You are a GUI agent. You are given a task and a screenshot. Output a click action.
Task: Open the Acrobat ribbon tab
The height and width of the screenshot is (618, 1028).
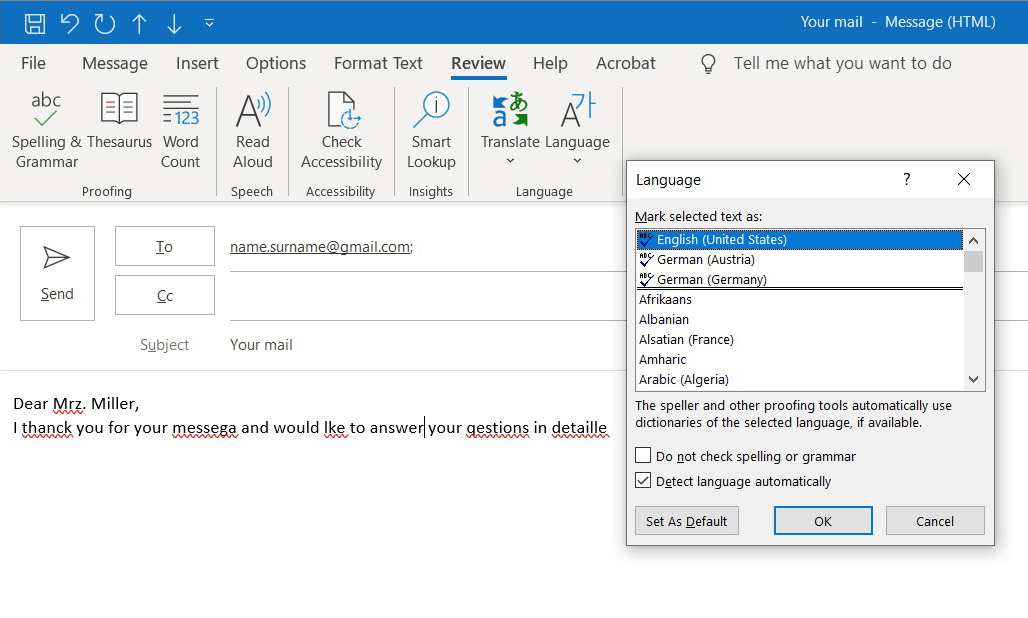625,63
